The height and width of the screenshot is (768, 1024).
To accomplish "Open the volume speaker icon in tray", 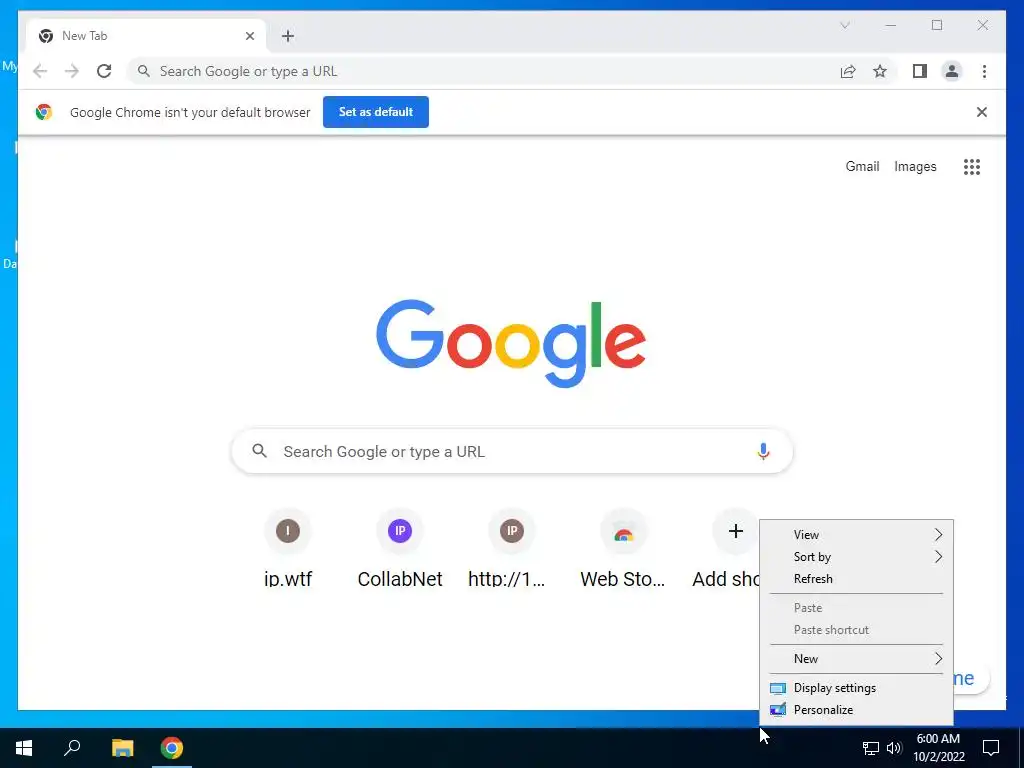I will 894,748.
